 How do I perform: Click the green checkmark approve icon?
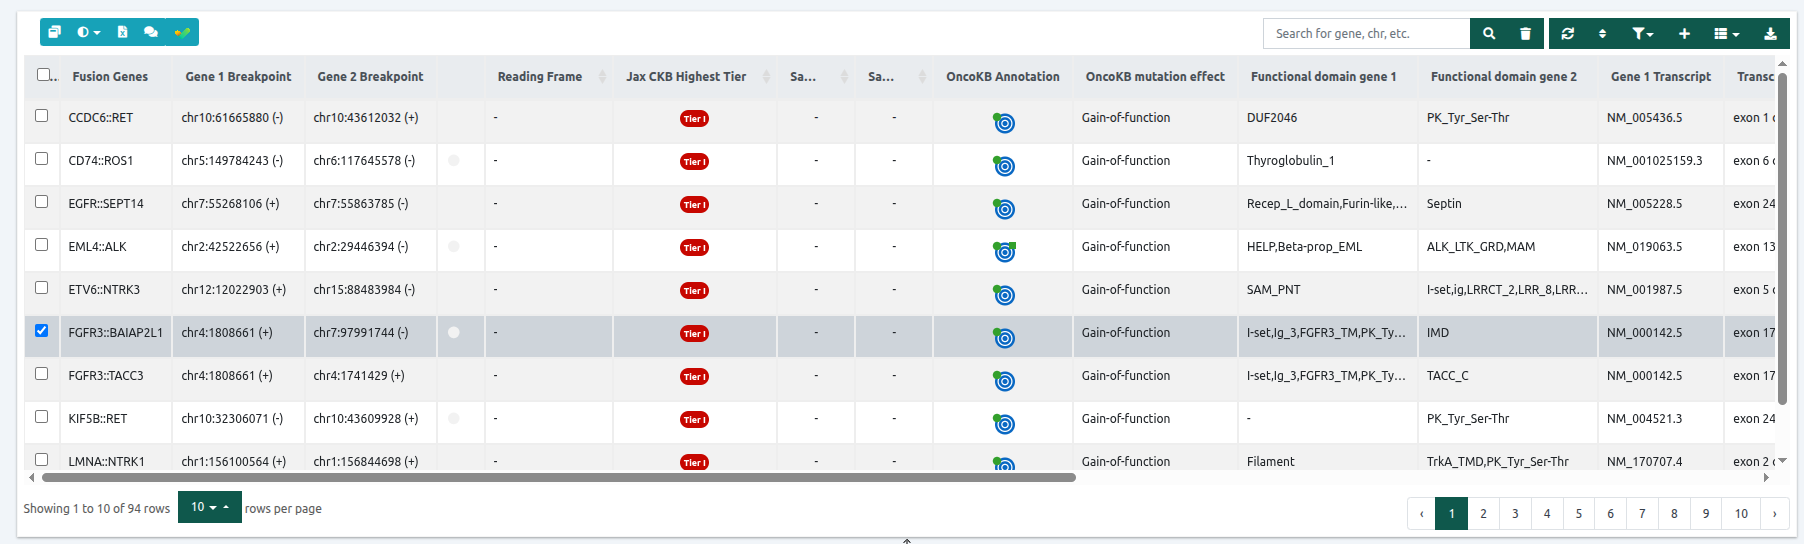tap(182, 32)
